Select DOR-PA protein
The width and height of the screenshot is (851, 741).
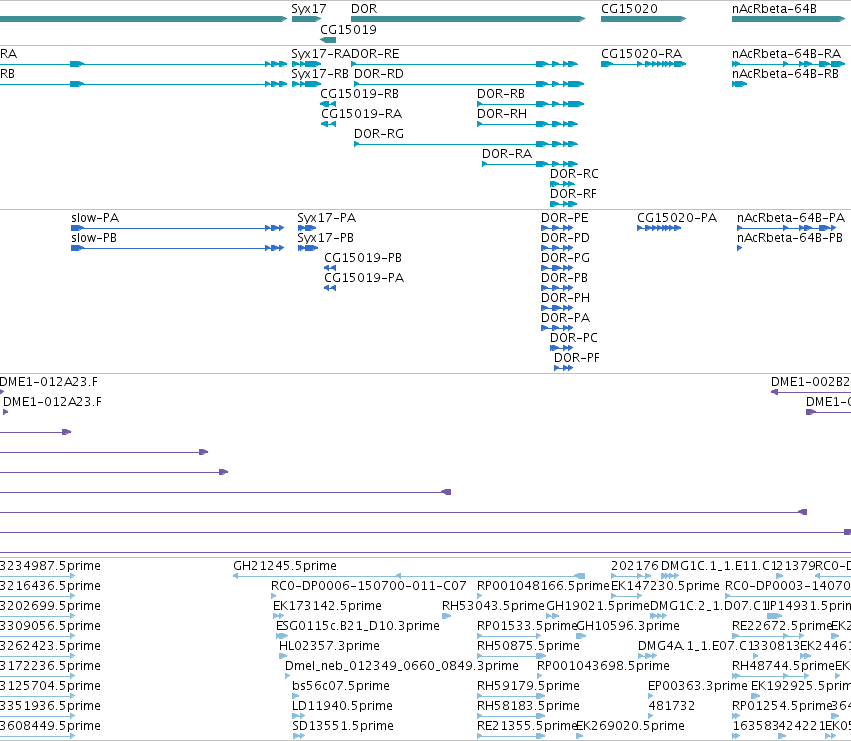[x=566, y=319]
